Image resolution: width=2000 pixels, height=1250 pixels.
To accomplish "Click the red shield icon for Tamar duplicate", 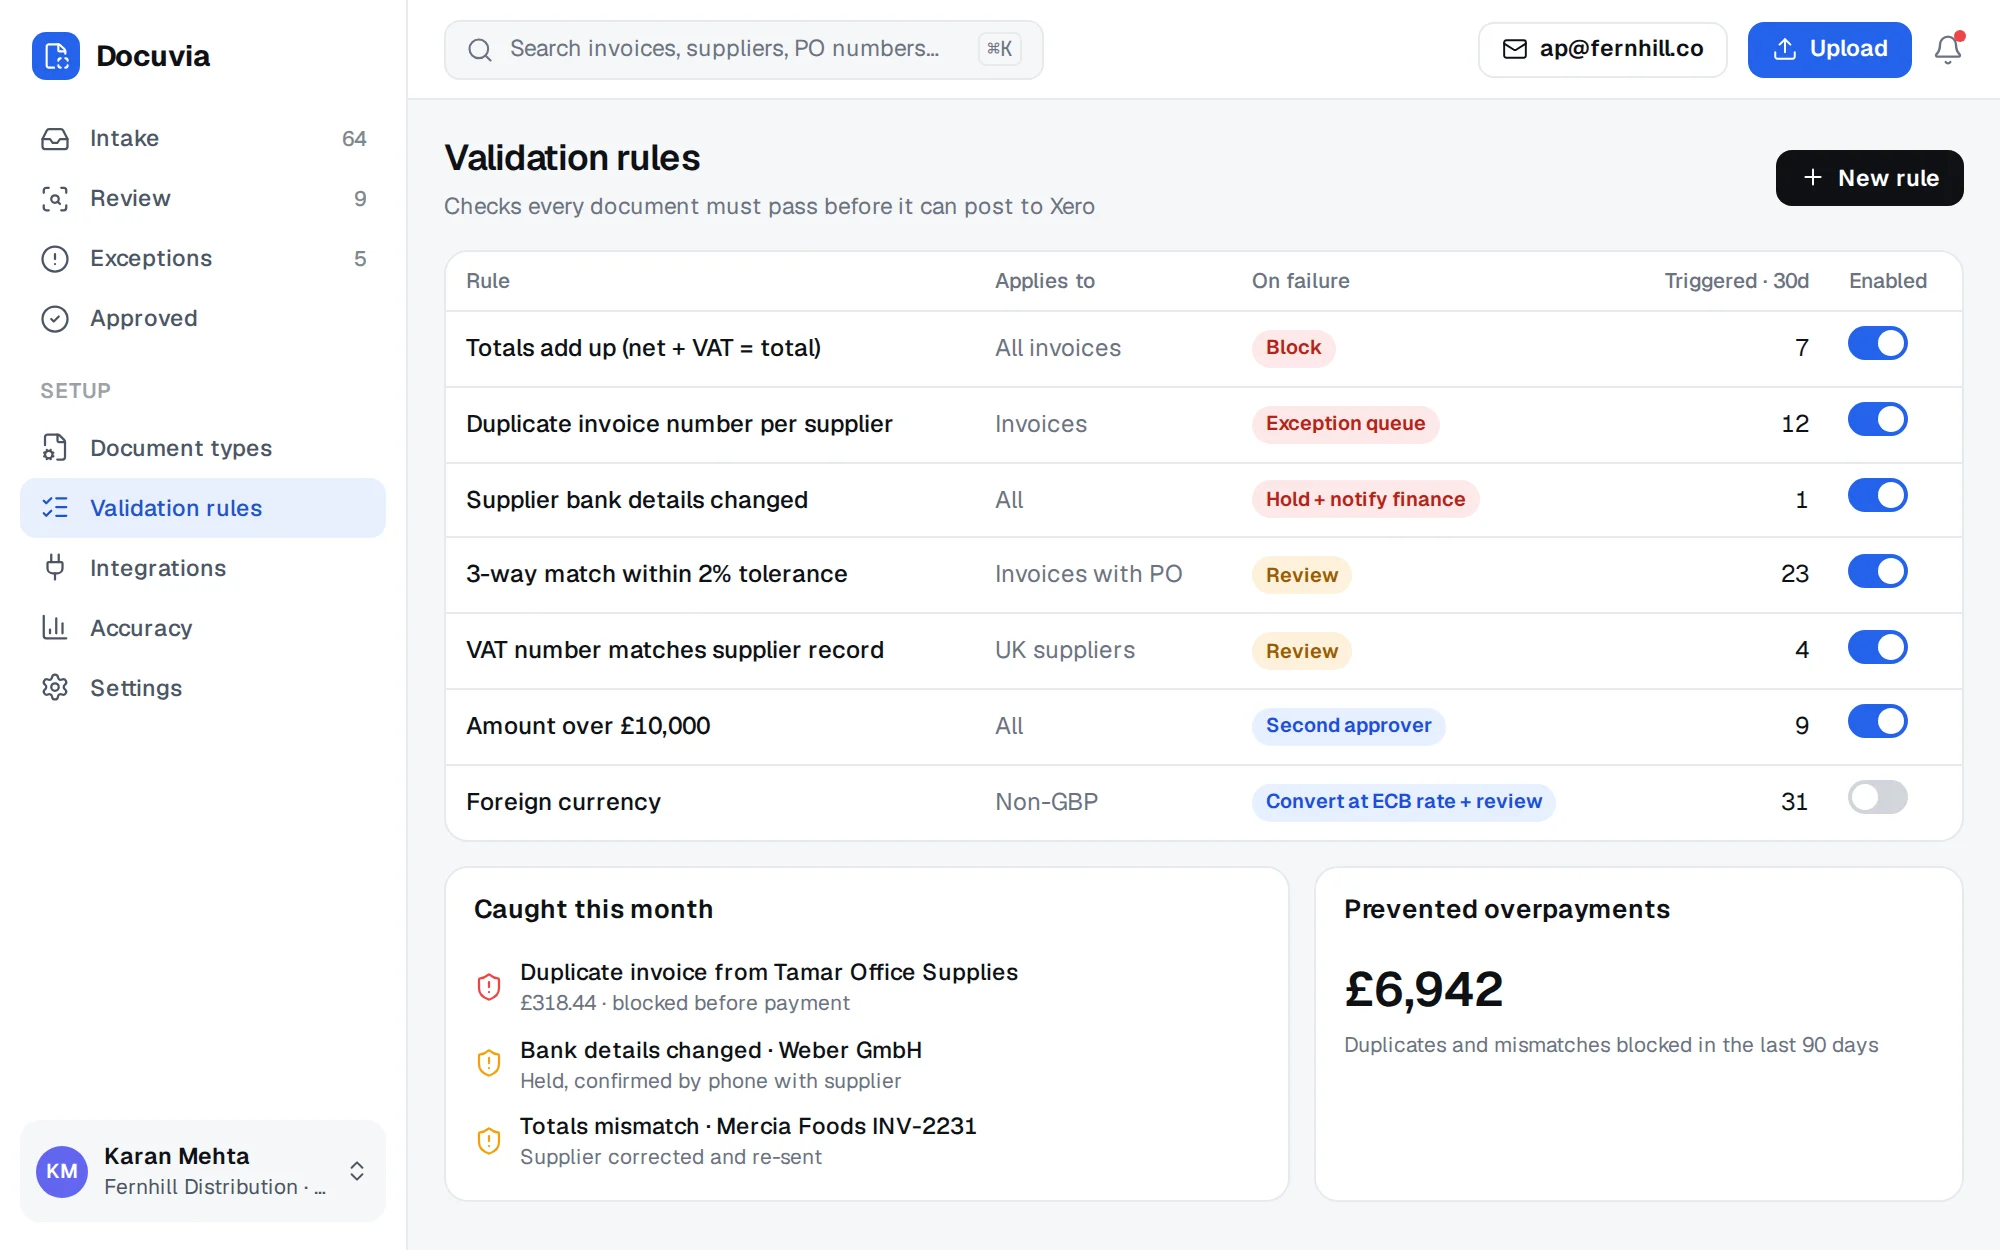I will point(489,987).
